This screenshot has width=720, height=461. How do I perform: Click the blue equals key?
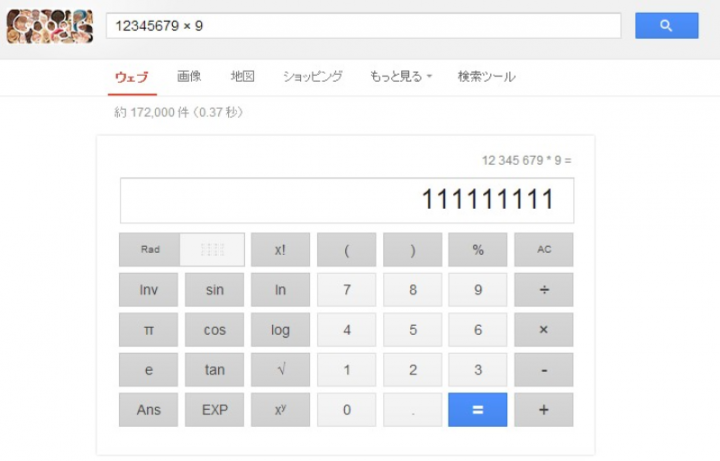[x=478, y=410]
